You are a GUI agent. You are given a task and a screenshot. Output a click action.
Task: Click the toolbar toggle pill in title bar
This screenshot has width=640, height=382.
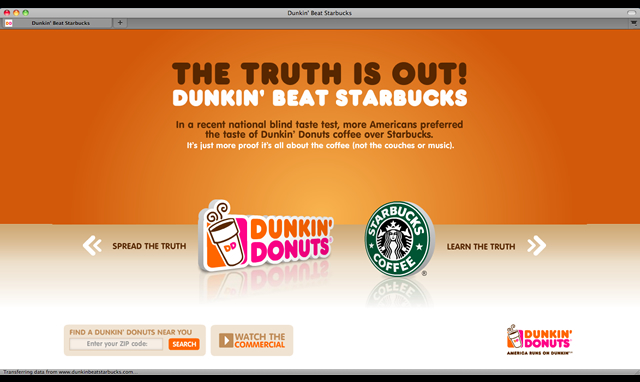(x=631, y=13)
